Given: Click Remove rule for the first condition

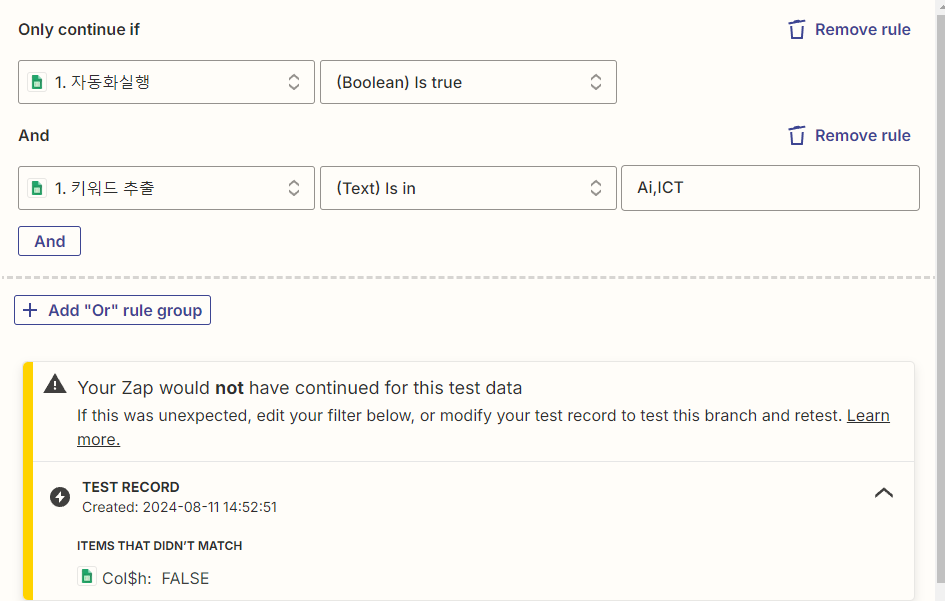Looking at the screenshot, I should coord(850,30).
